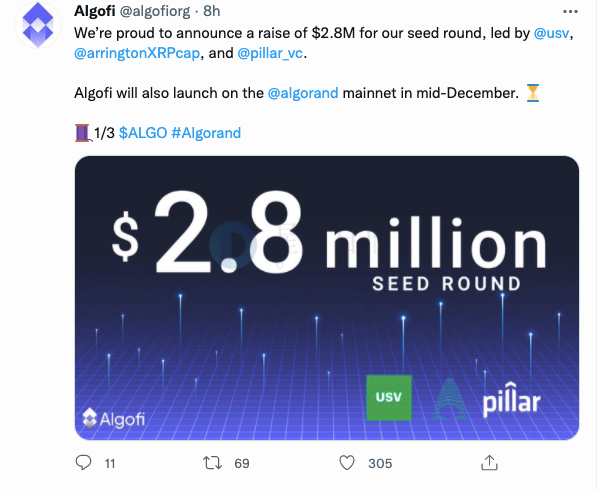Click the @algofiorg handle

tap(155, 11)
